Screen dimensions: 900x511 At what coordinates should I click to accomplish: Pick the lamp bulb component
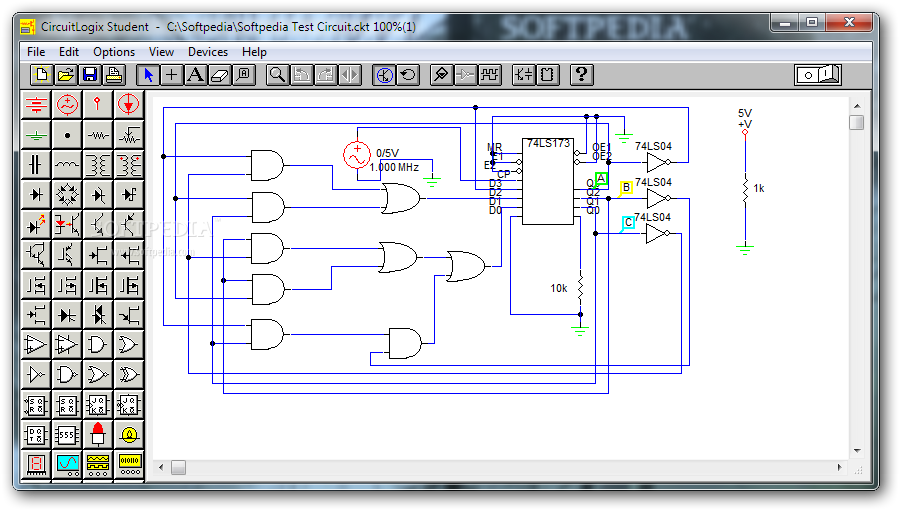(x=129, y=435)
